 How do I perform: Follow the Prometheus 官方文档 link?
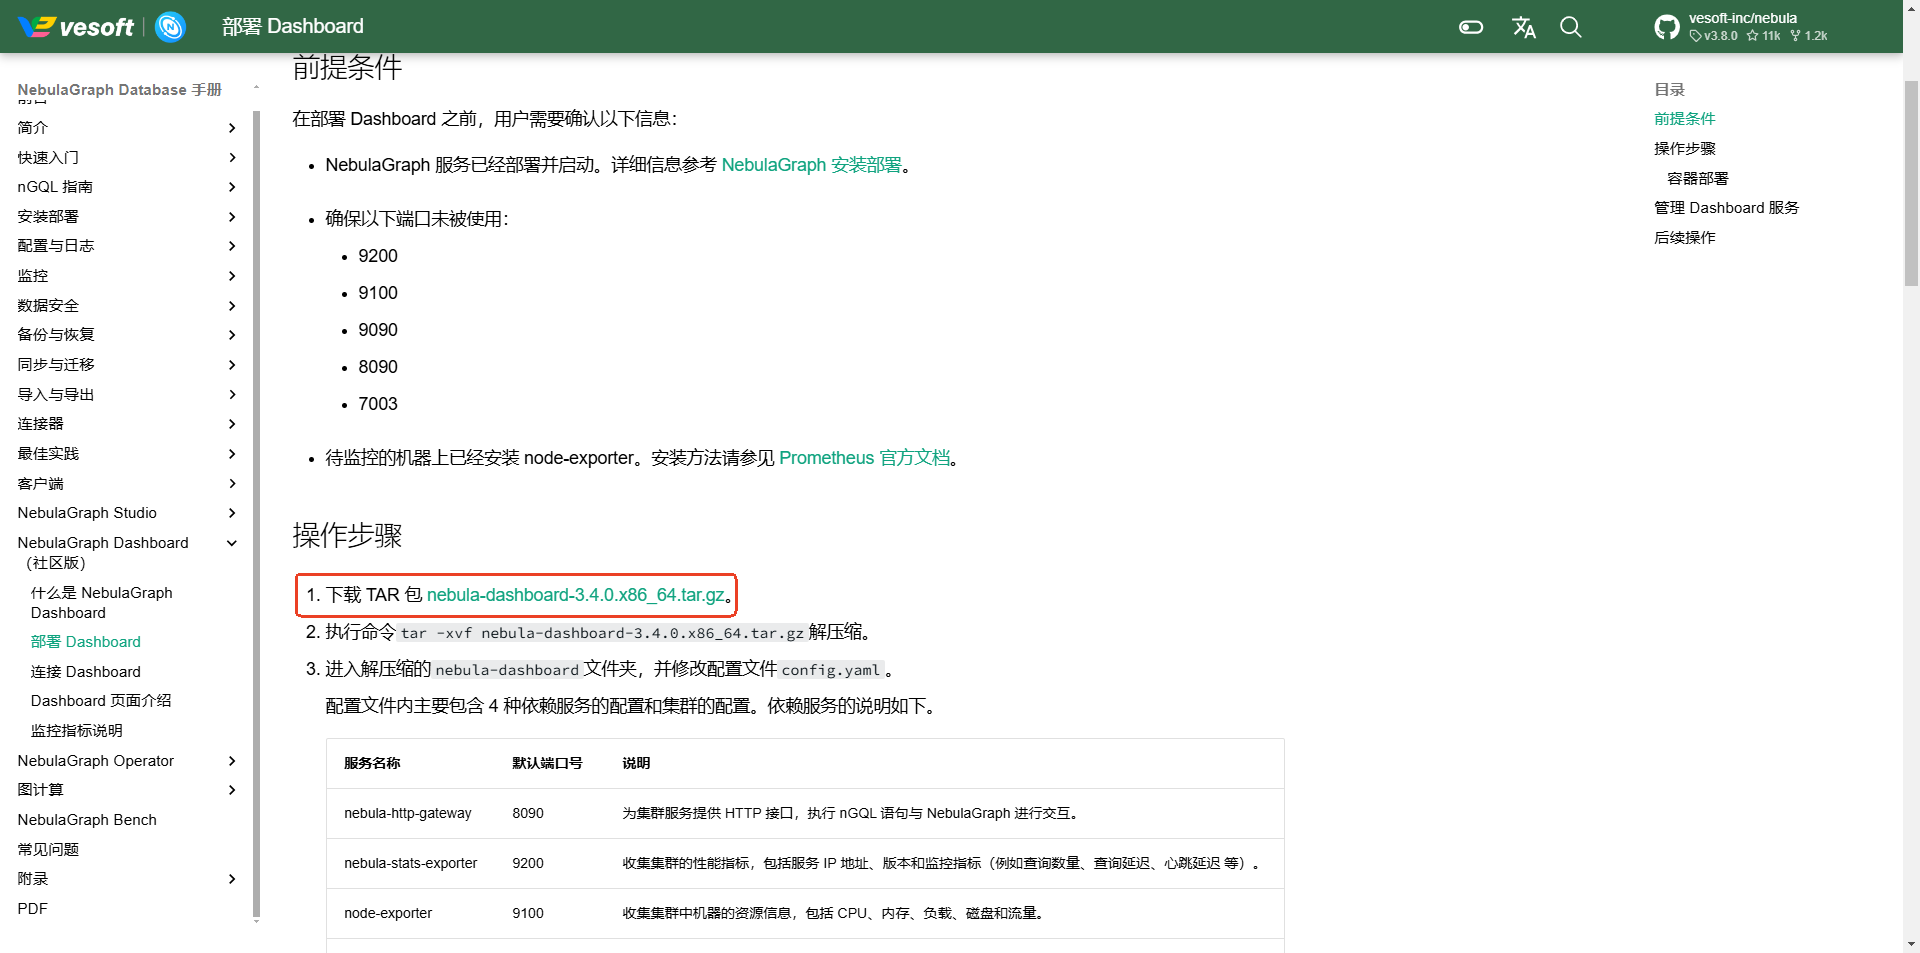pyautogui.click(x=865, y=458)
